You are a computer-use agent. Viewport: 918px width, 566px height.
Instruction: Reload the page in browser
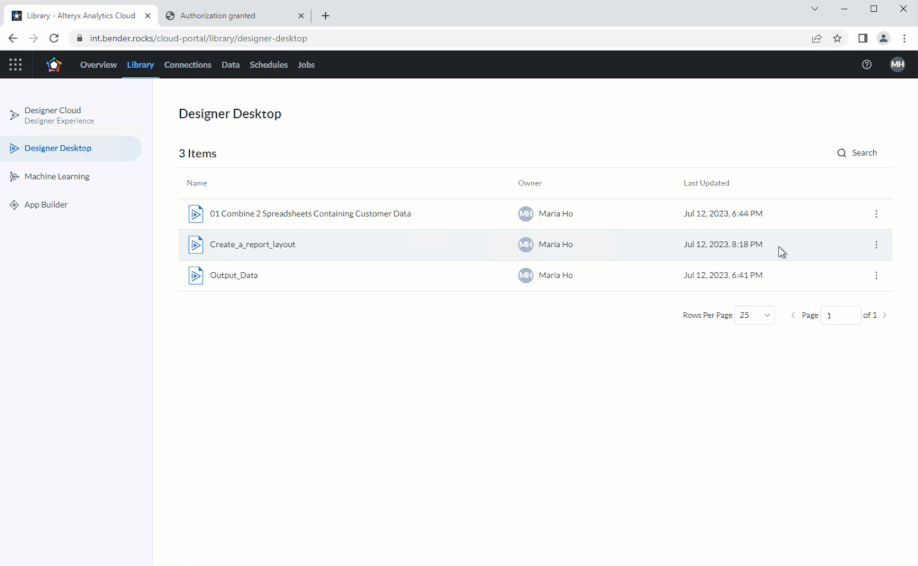(54, 38)
